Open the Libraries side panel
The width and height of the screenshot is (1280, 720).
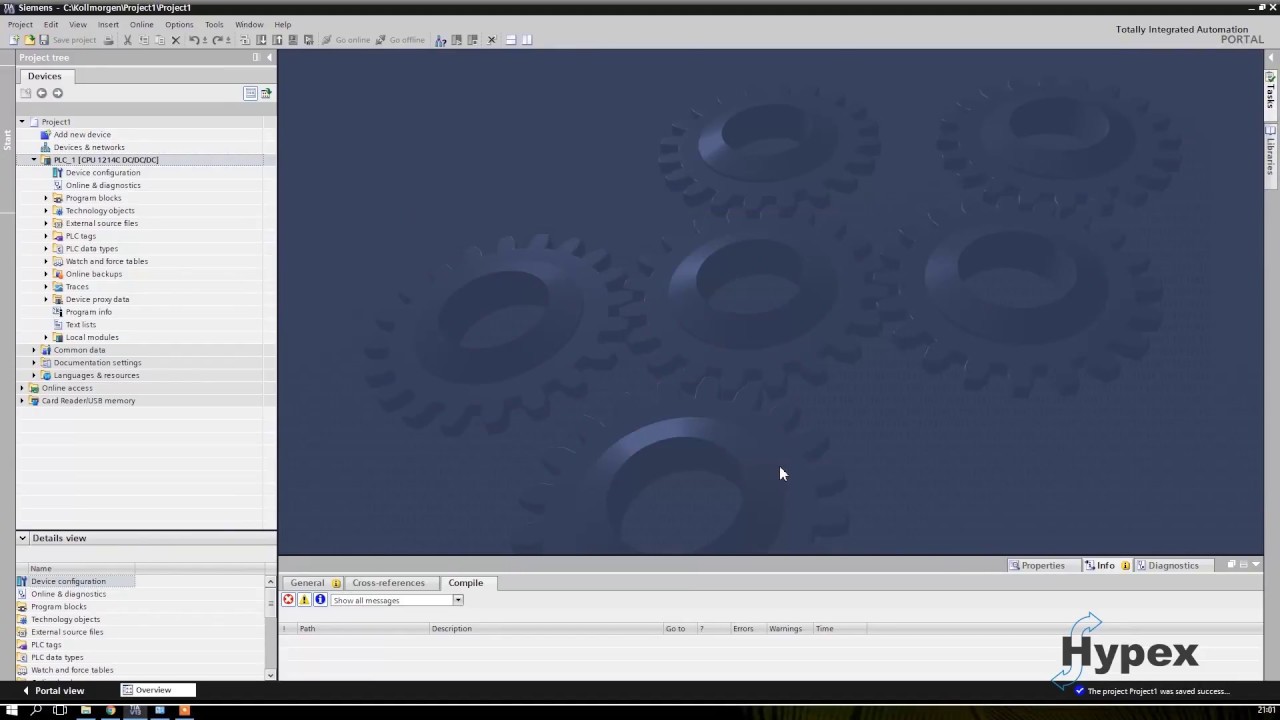point(1271,150)
